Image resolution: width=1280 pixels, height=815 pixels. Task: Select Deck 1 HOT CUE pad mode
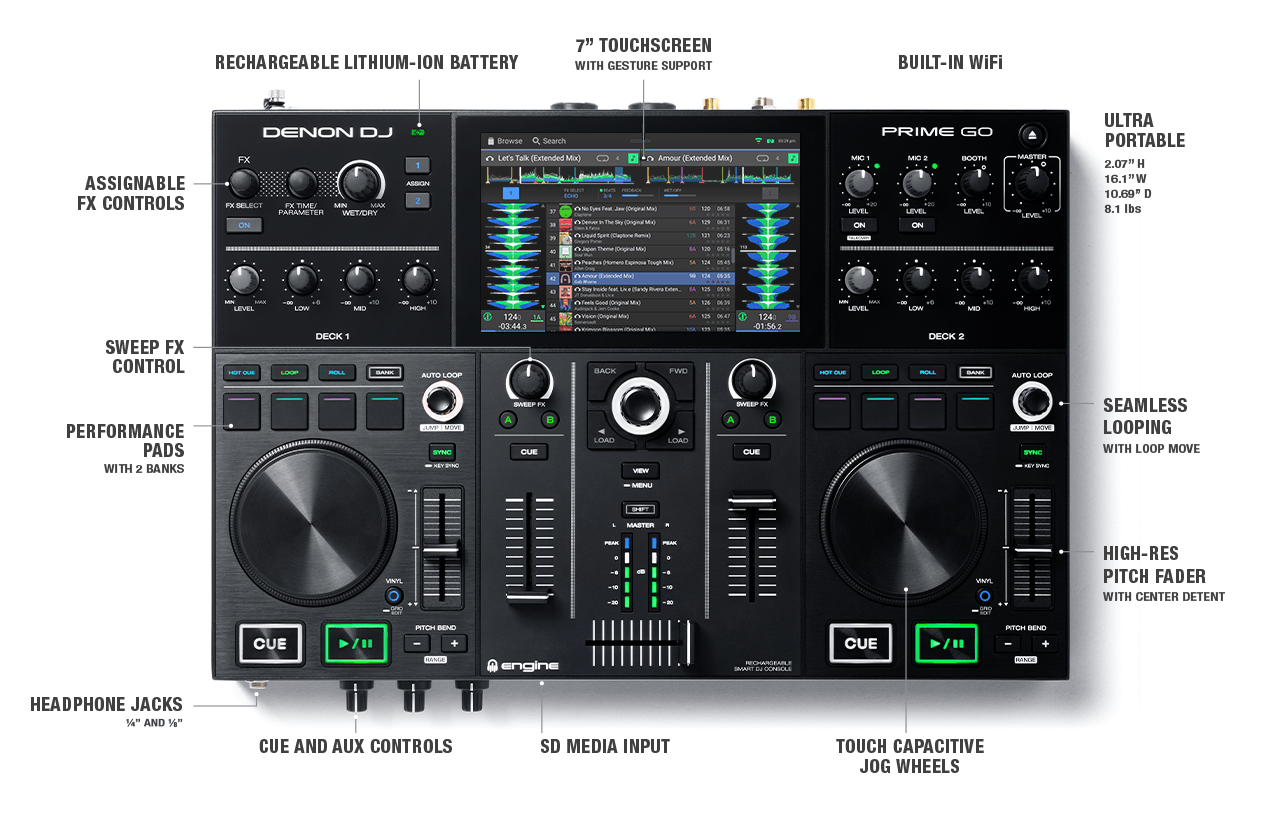pos(242,372)
